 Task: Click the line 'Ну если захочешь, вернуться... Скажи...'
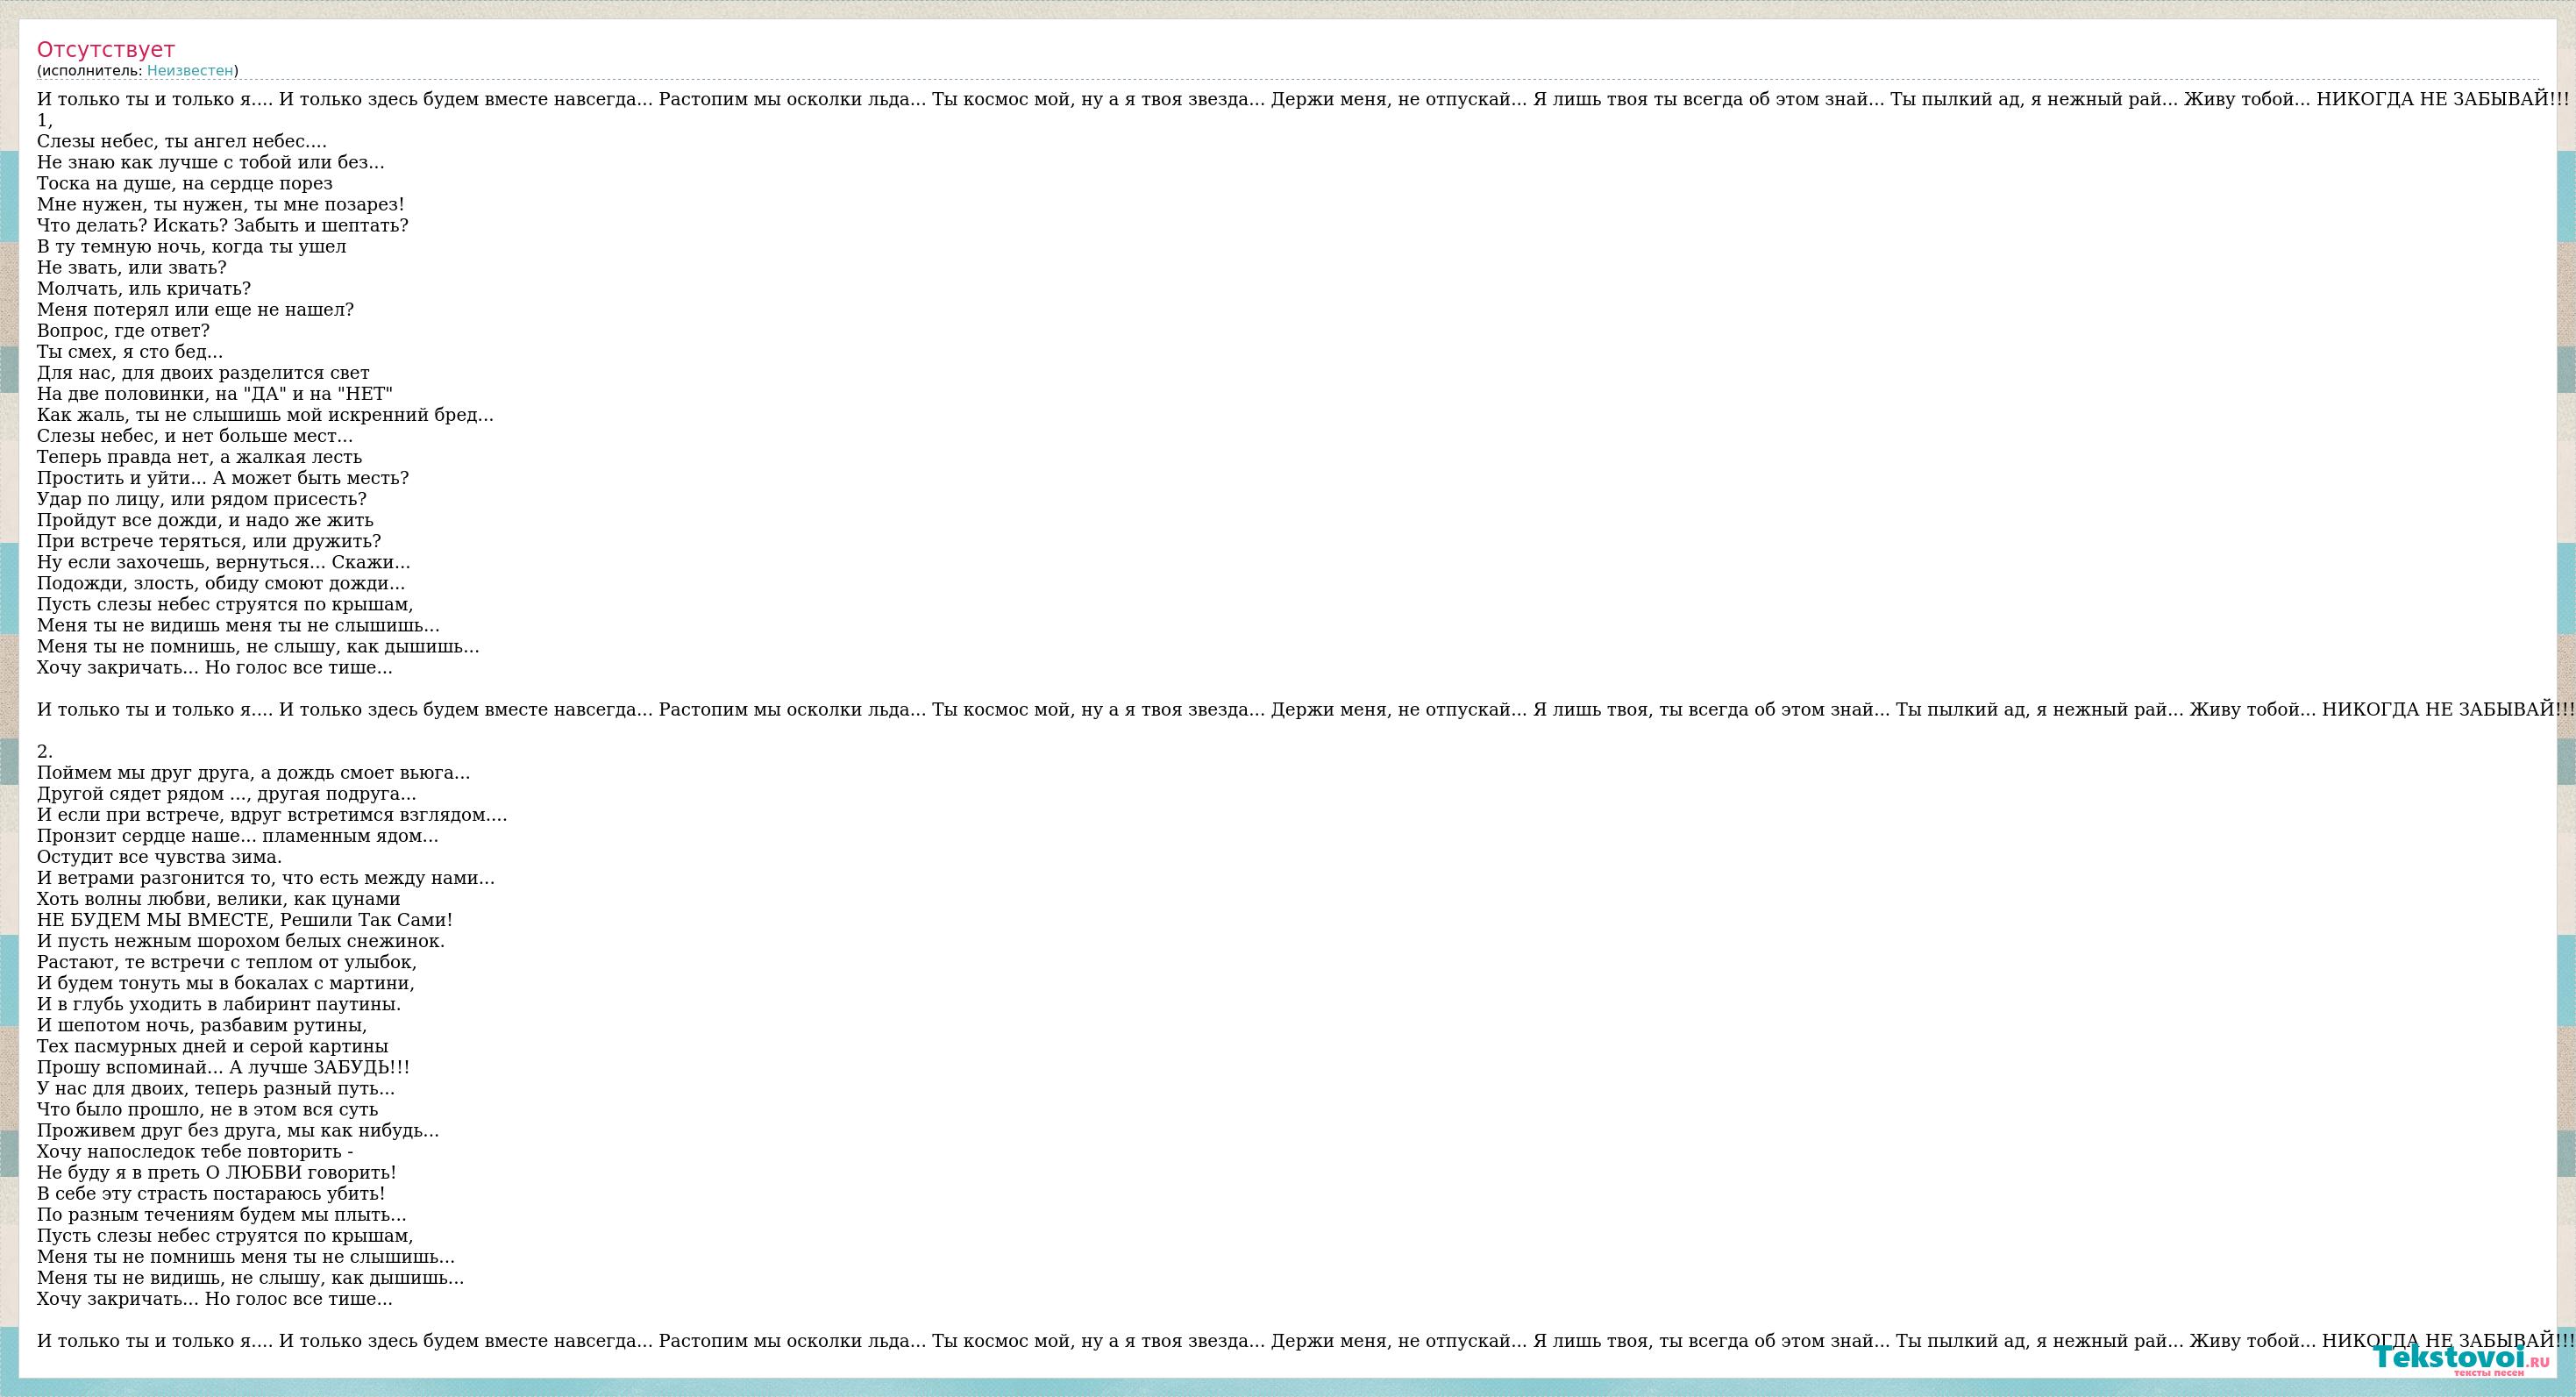[224, 562]
